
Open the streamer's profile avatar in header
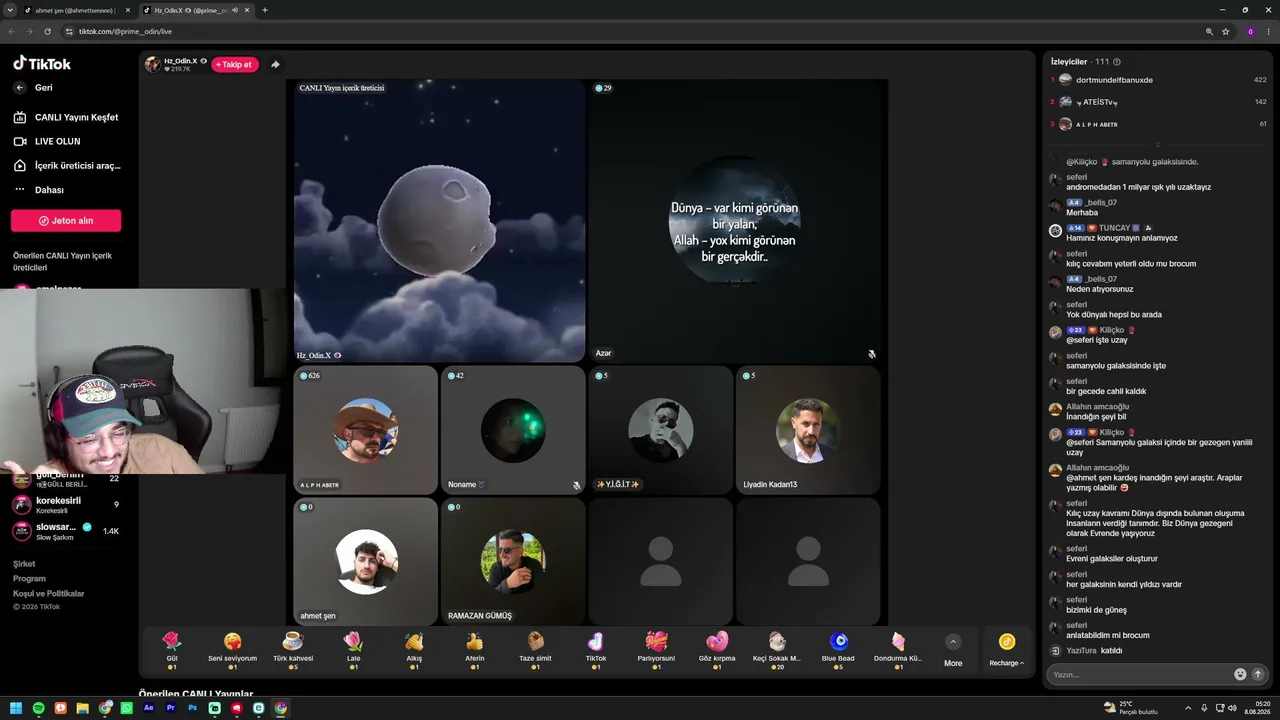coord(152,65)
